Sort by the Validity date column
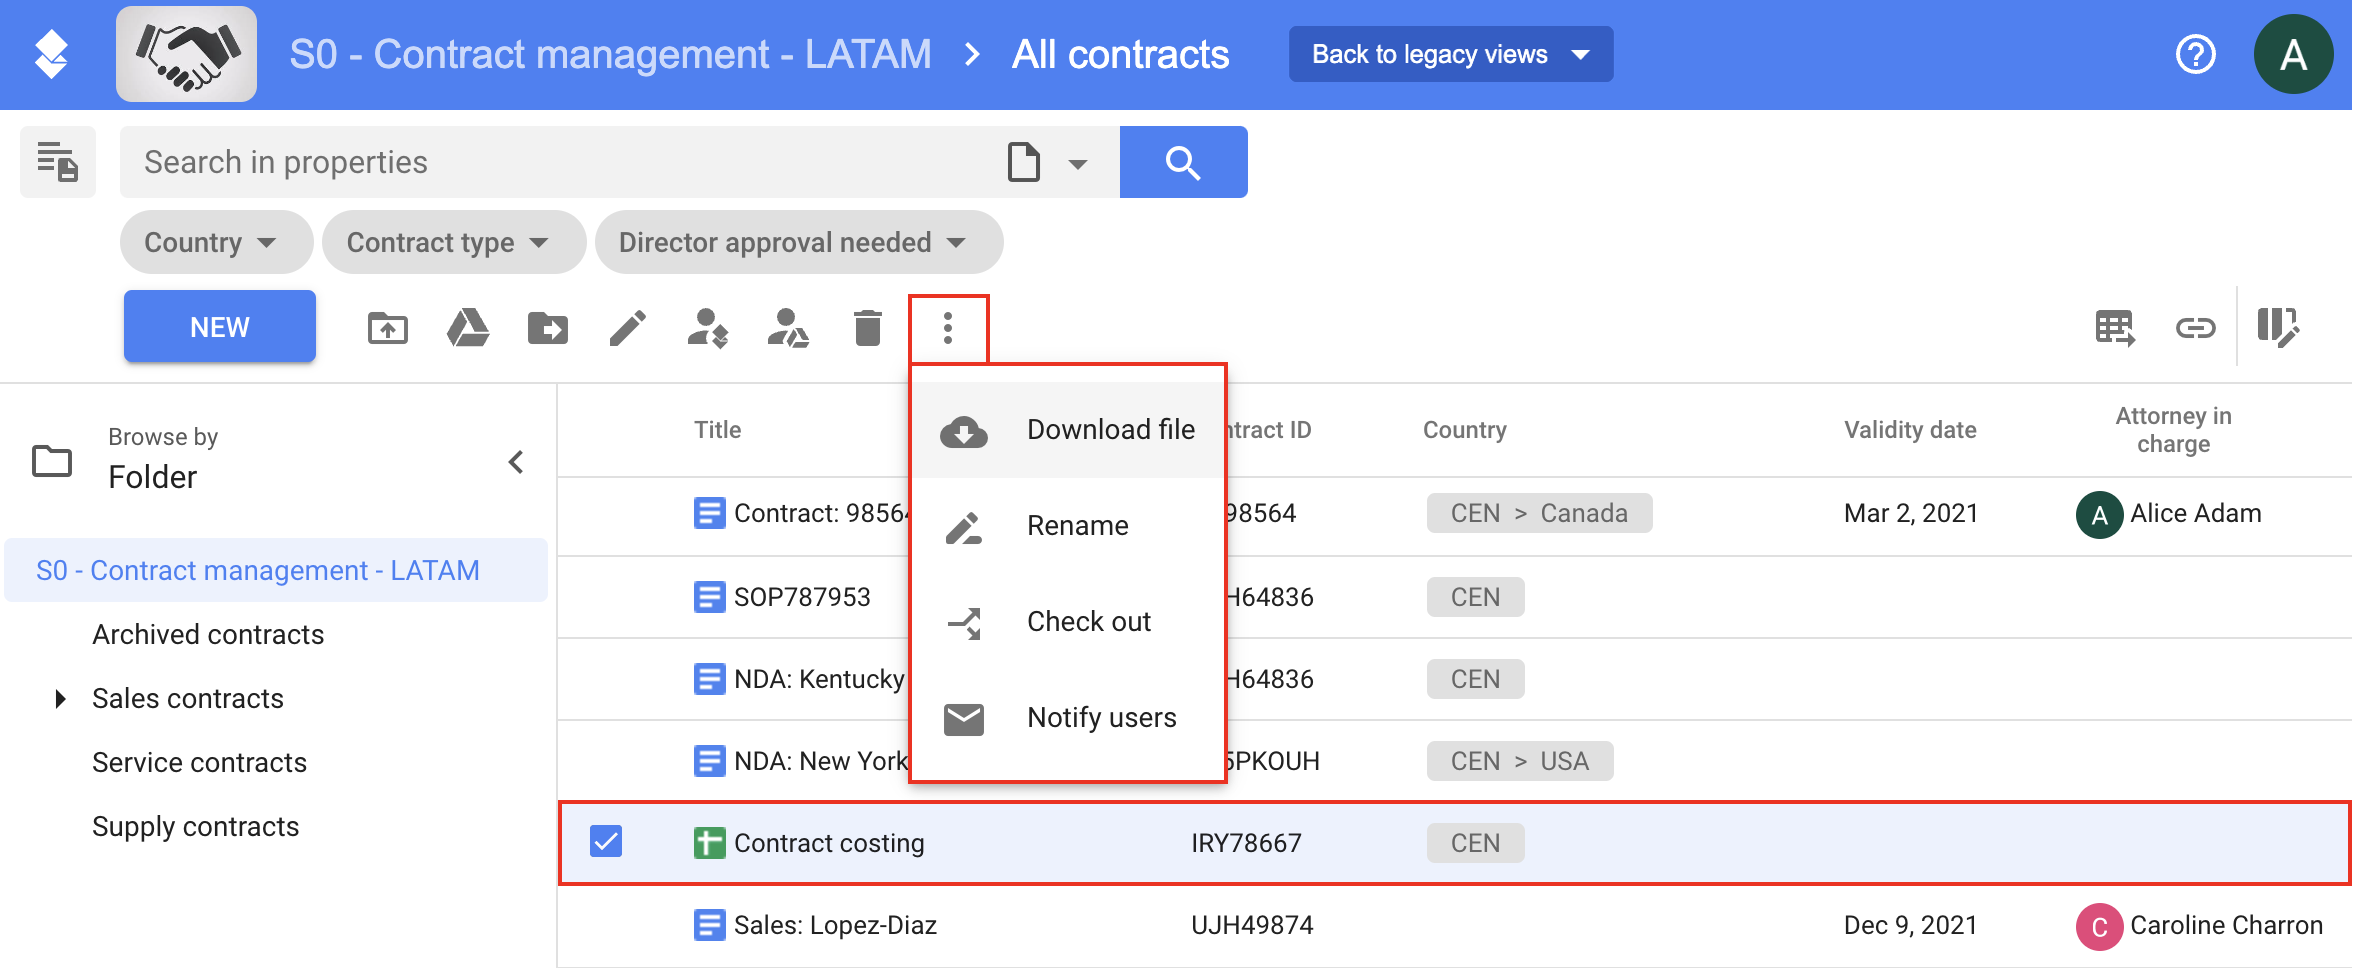Image resolution: width=2354 pixels, height=968 pixels. [x=1910, y=430]
